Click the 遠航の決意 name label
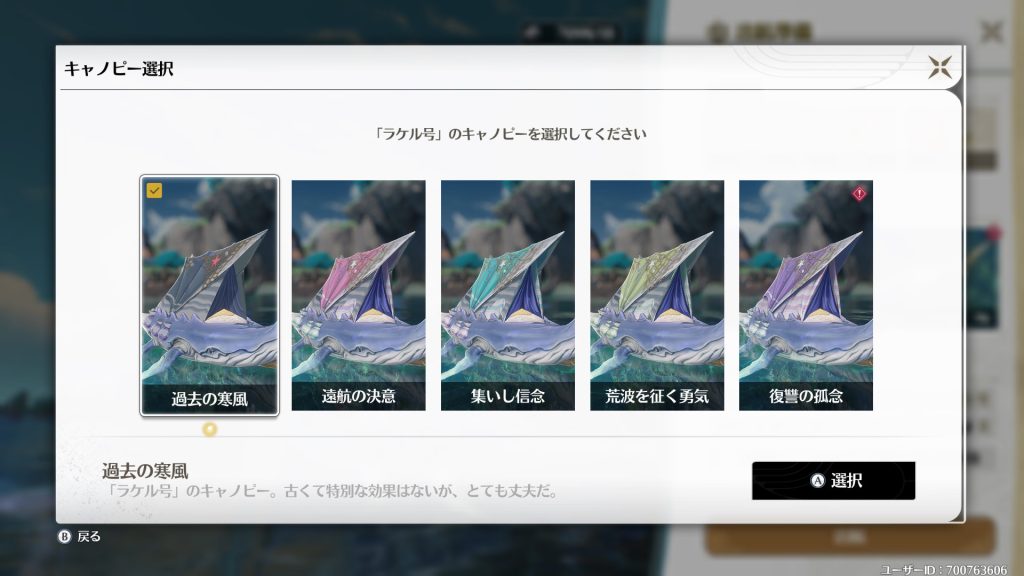 [359, 396]
